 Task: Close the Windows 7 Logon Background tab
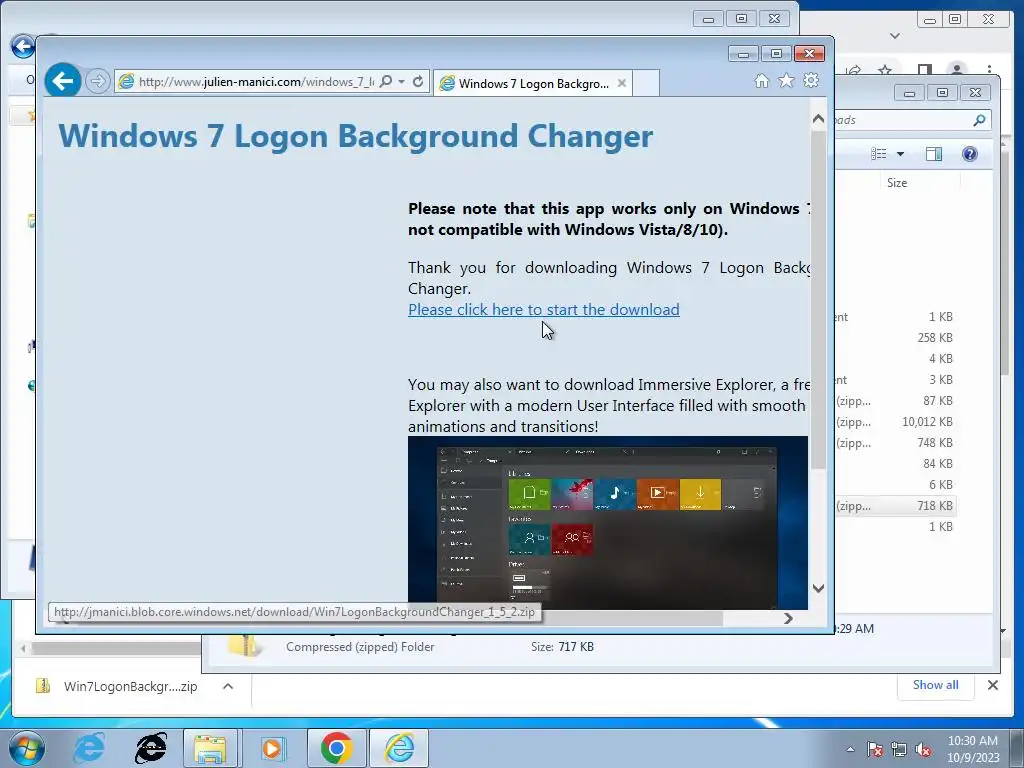622,83
